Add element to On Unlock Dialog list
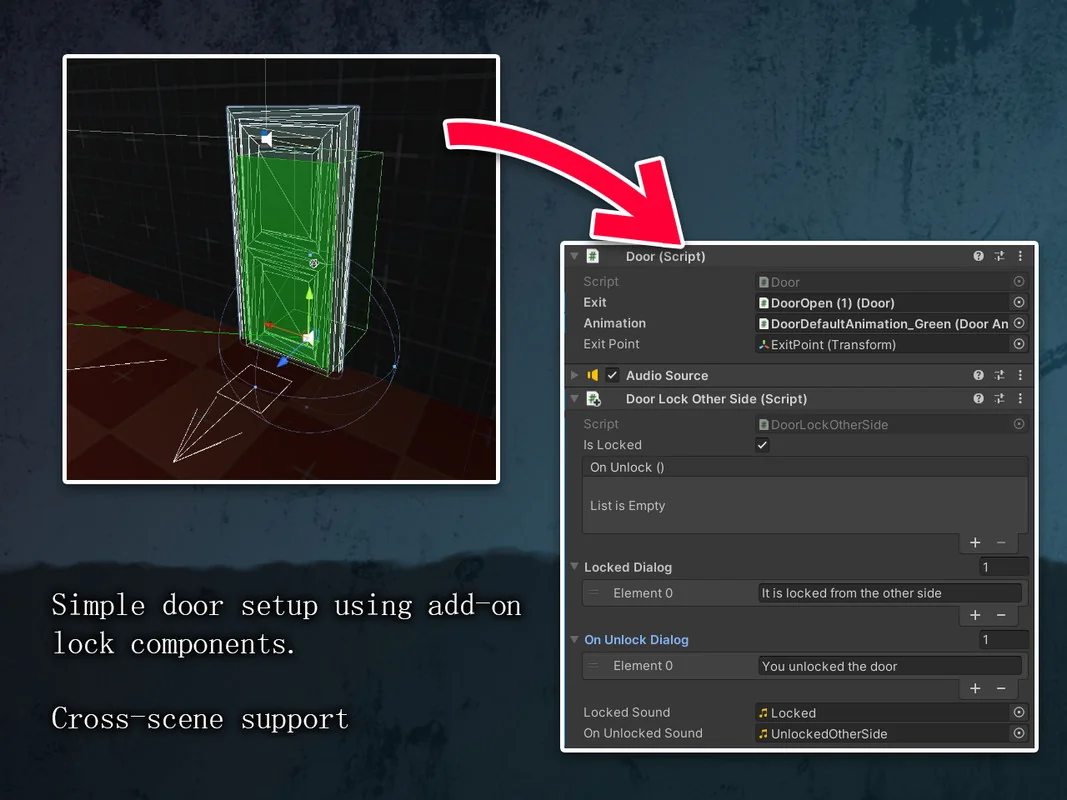The height and width of the screenshot is (800, 1067). (x=975, y=689)
